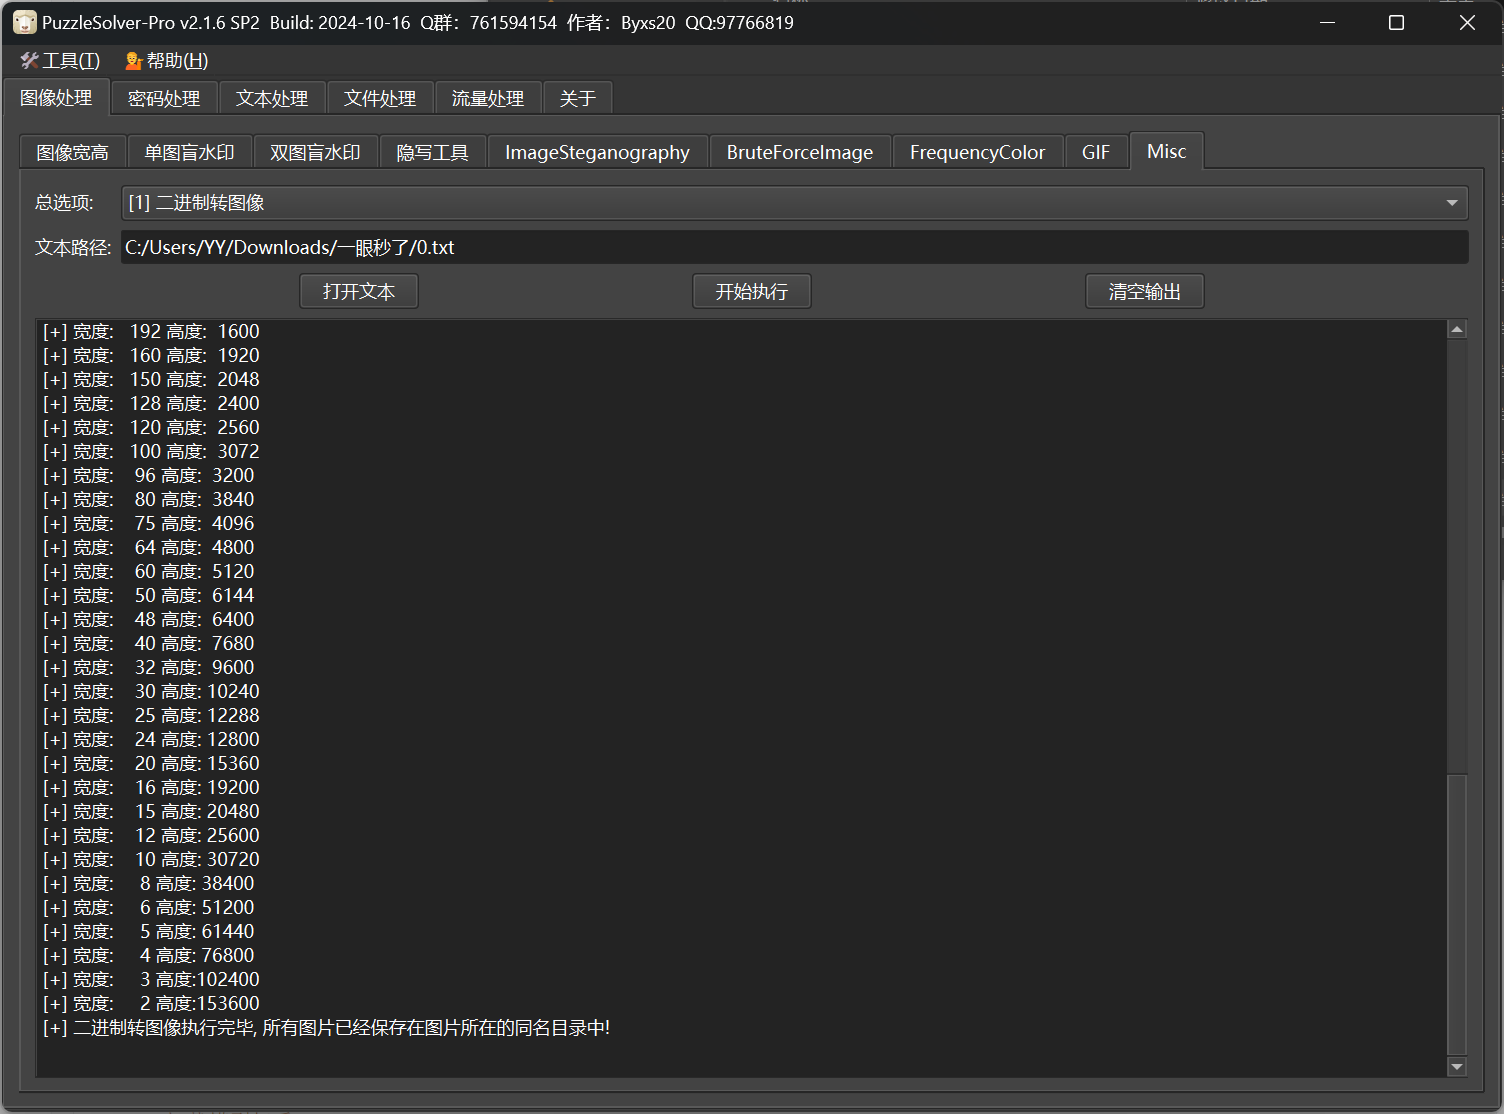The height and width of the screenshot is (1114, 1504).
Task: Open the 工具(T) menu
Action: click(61, 61)
